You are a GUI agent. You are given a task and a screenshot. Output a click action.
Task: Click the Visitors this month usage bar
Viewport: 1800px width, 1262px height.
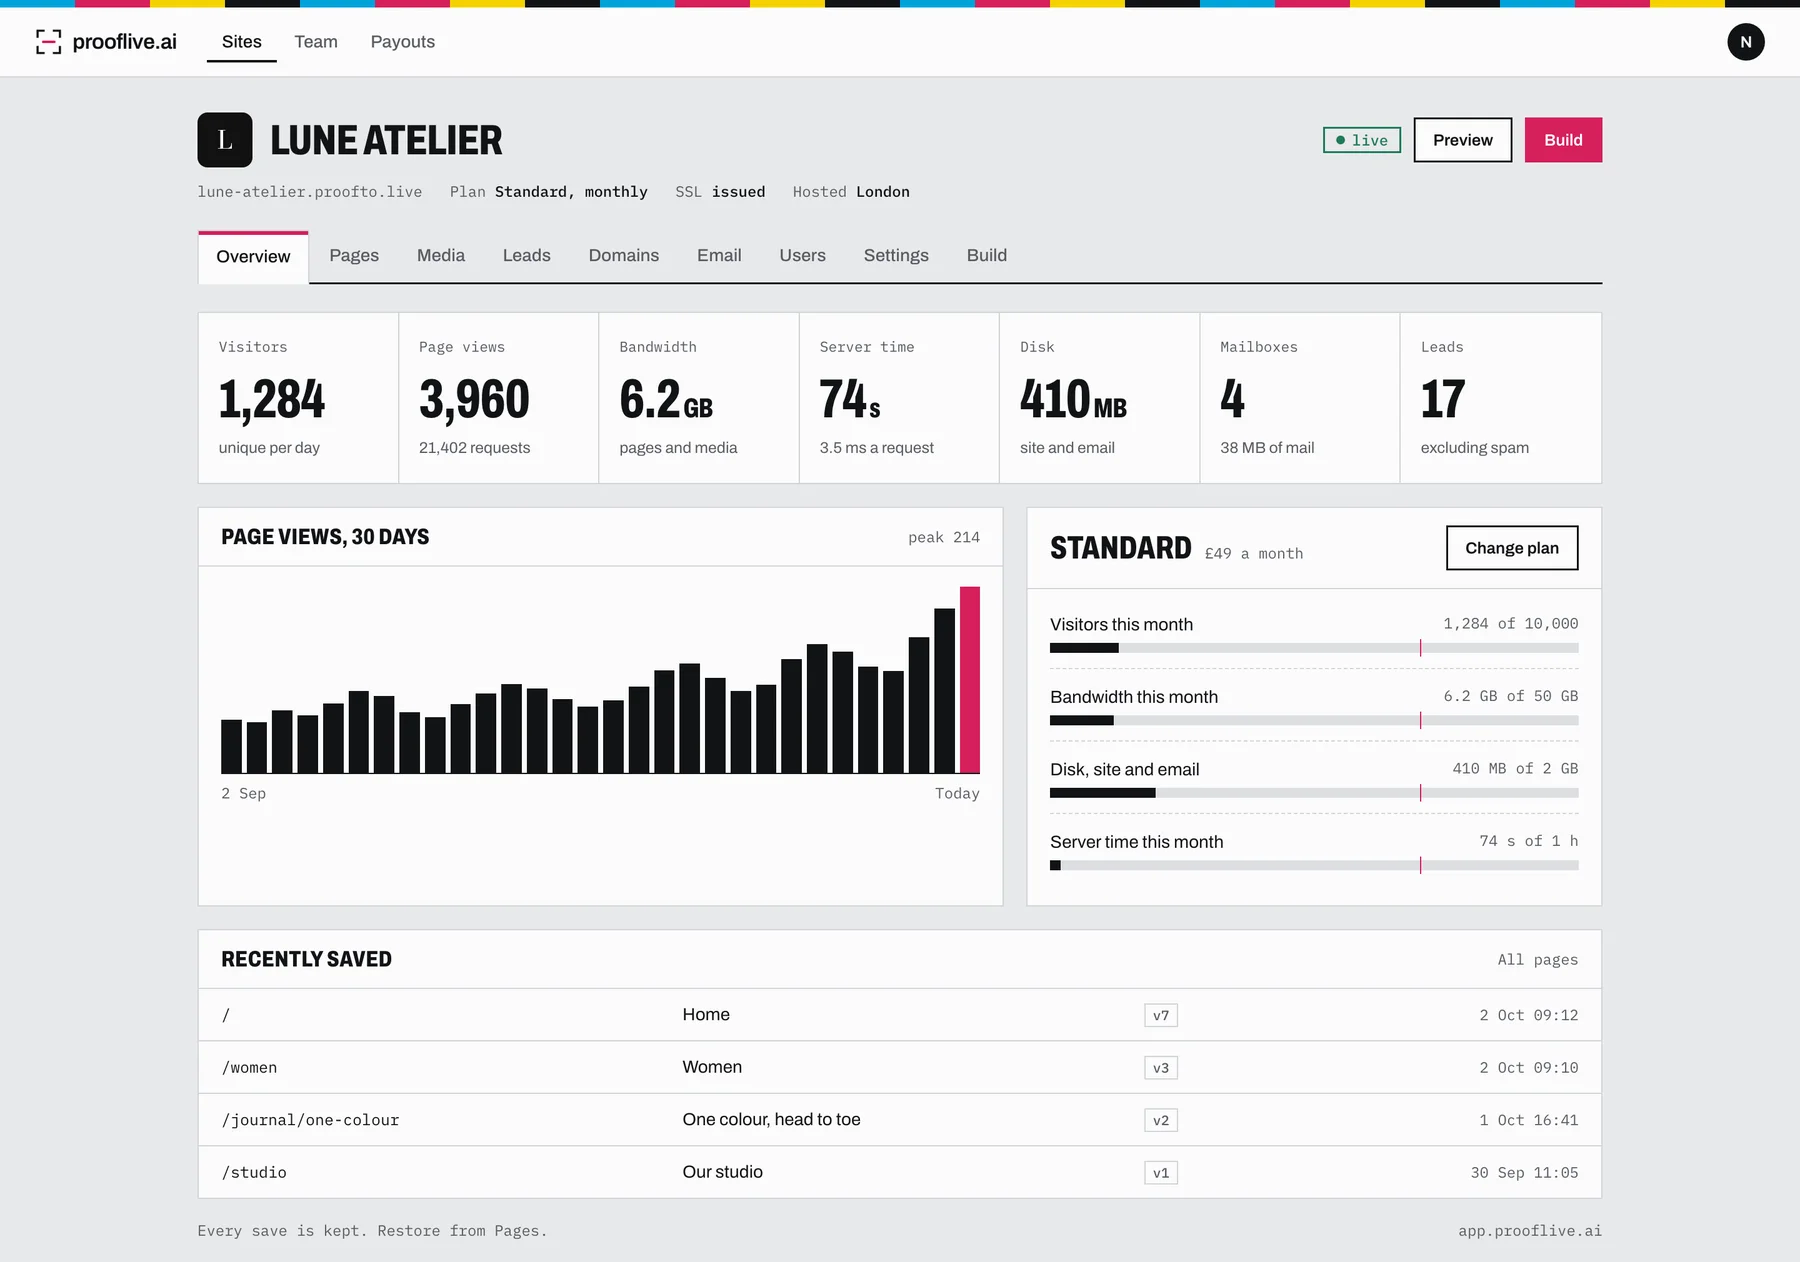1314,648
